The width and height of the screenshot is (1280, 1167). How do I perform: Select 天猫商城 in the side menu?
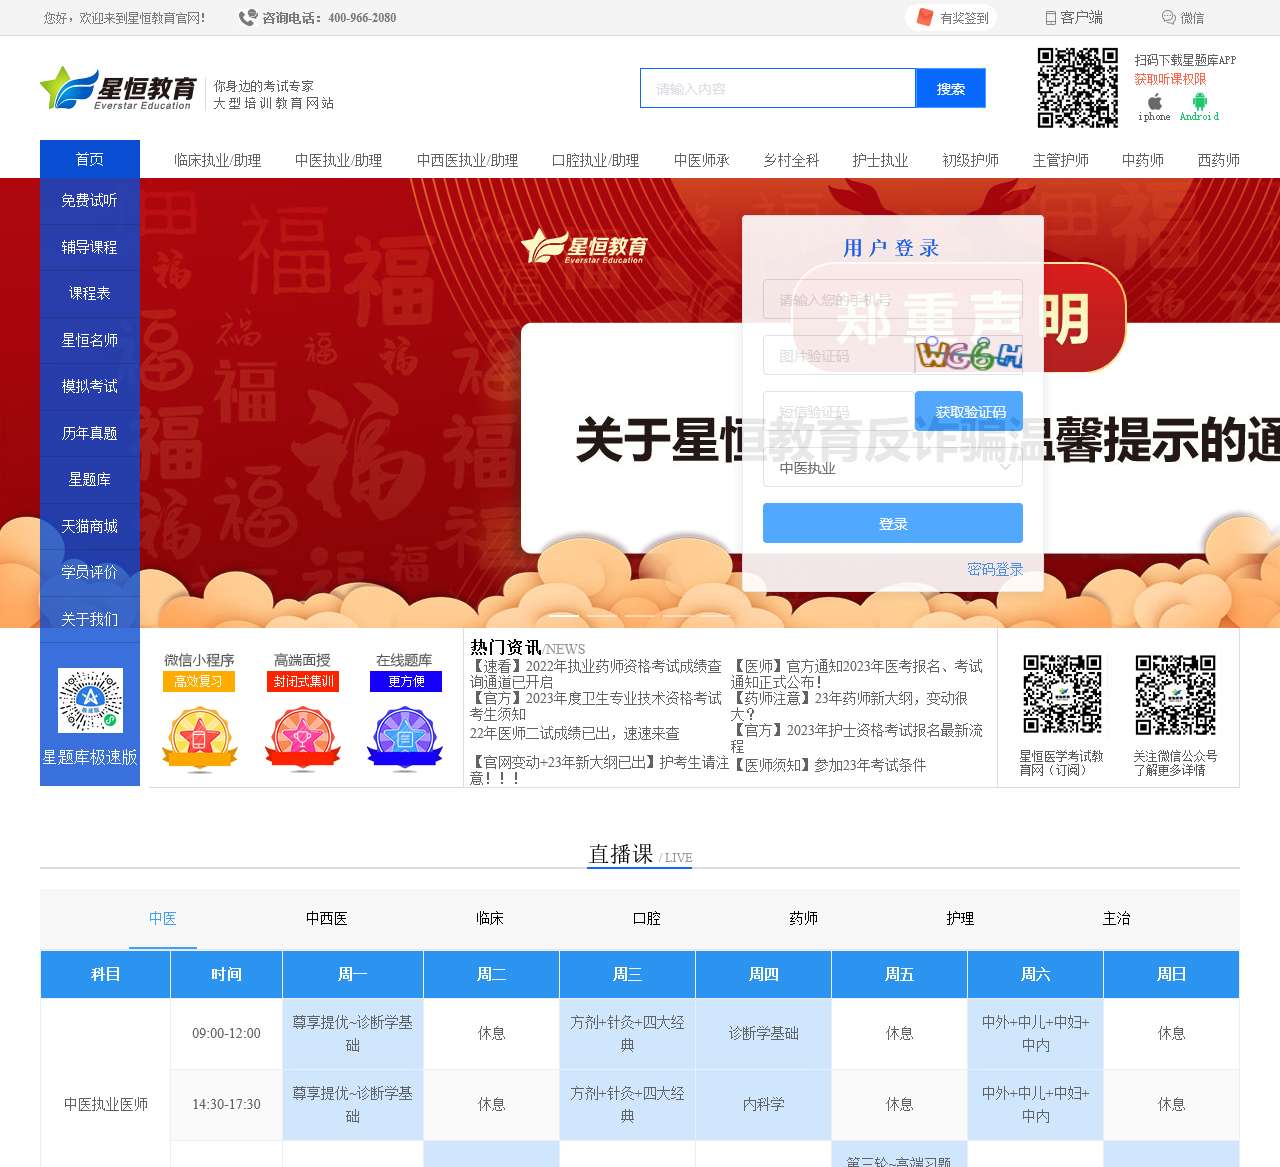pyautogui.click(x=90, y=526)
